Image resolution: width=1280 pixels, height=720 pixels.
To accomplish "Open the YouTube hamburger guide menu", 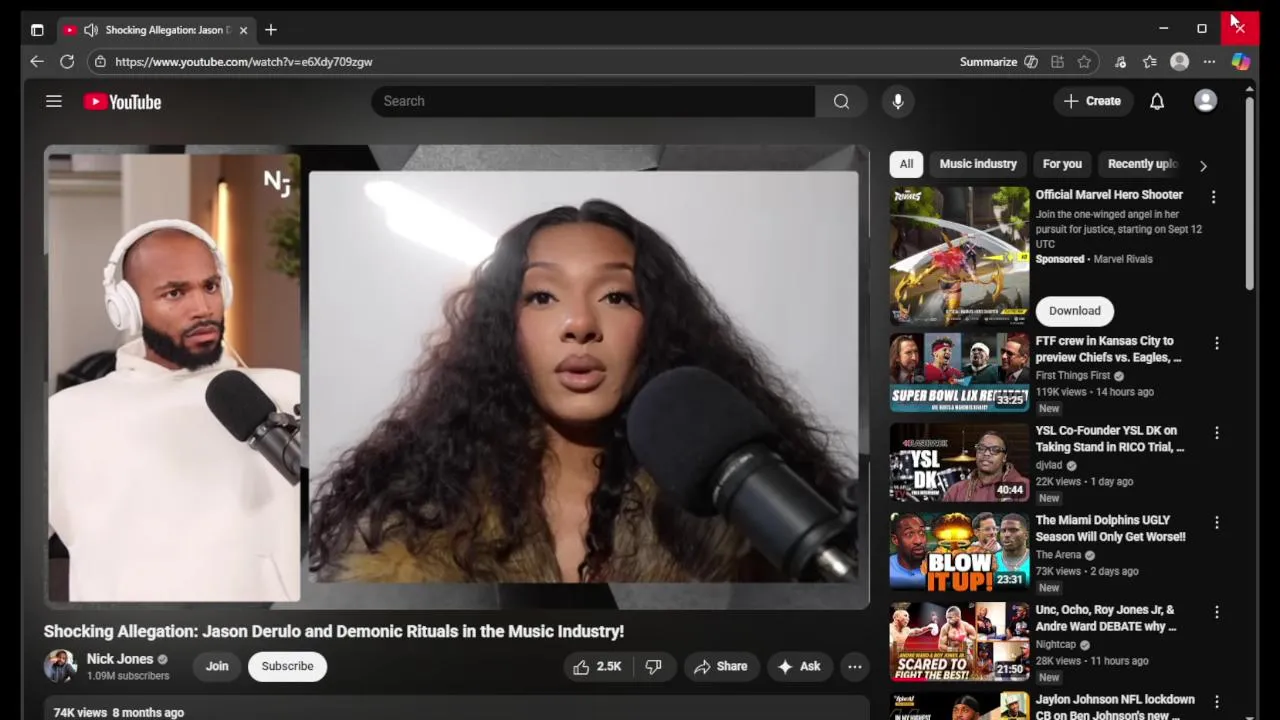I will pos(54,101).
